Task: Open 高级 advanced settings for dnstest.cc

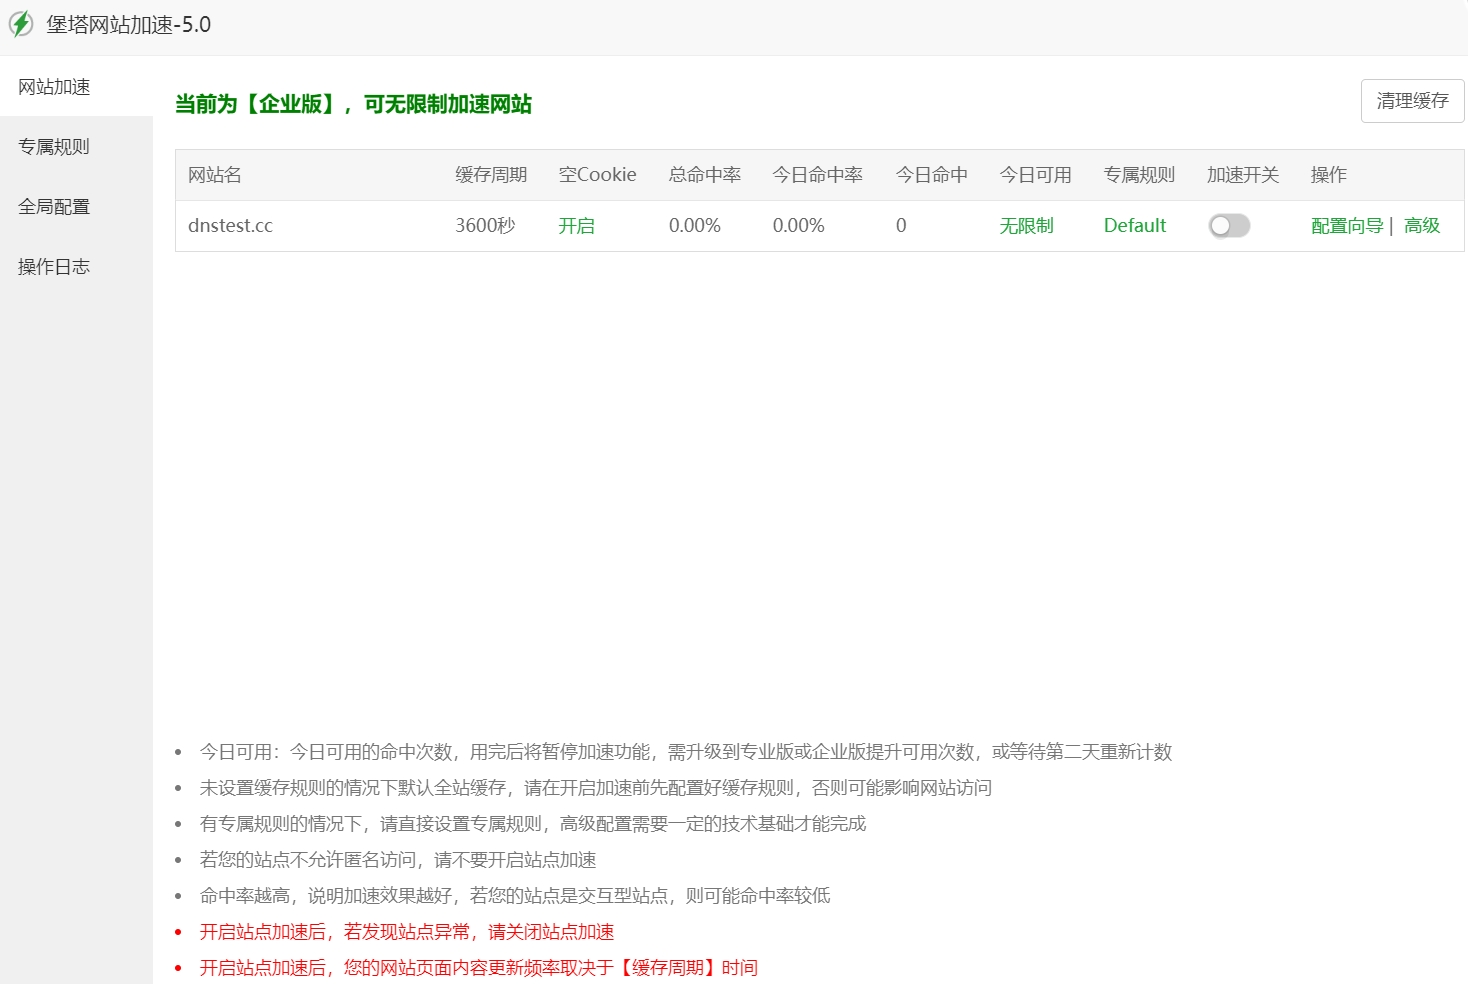Action: 1421,225
